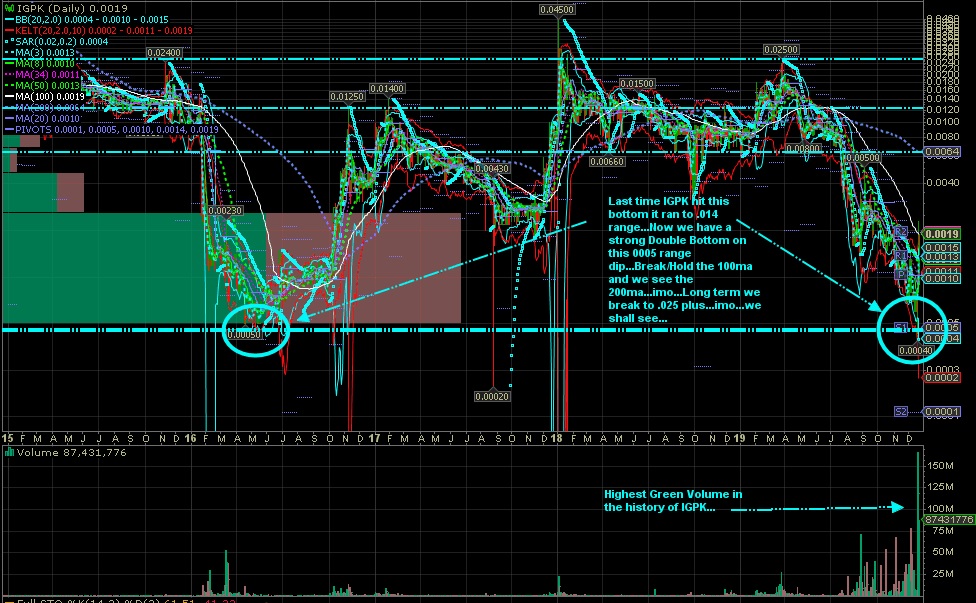
Task: Select the MA(200) legend entry
Action: tap(45, 108)
